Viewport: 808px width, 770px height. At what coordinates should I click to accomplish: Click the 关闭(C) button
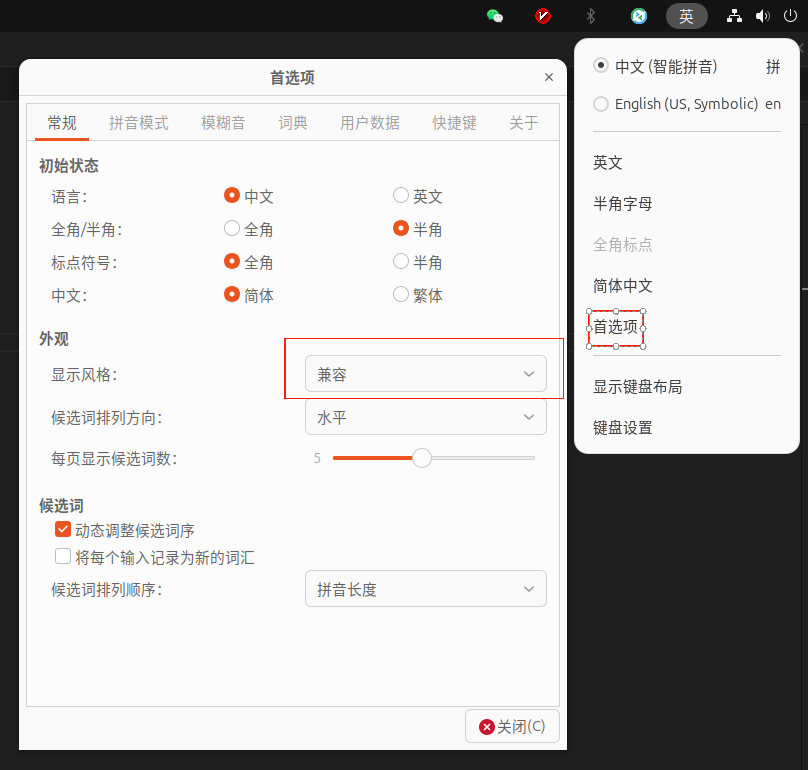(512, 727)
